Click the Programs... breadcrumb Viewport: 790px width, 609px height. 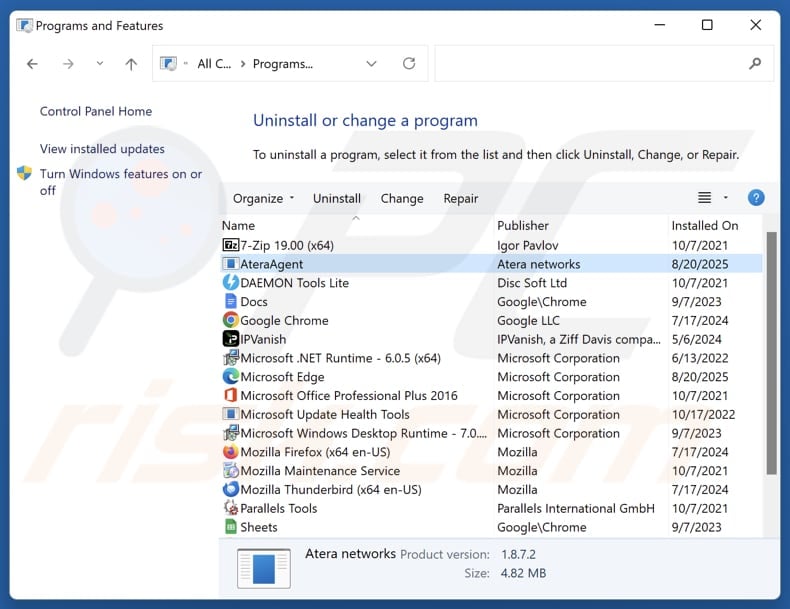(283, 64)
